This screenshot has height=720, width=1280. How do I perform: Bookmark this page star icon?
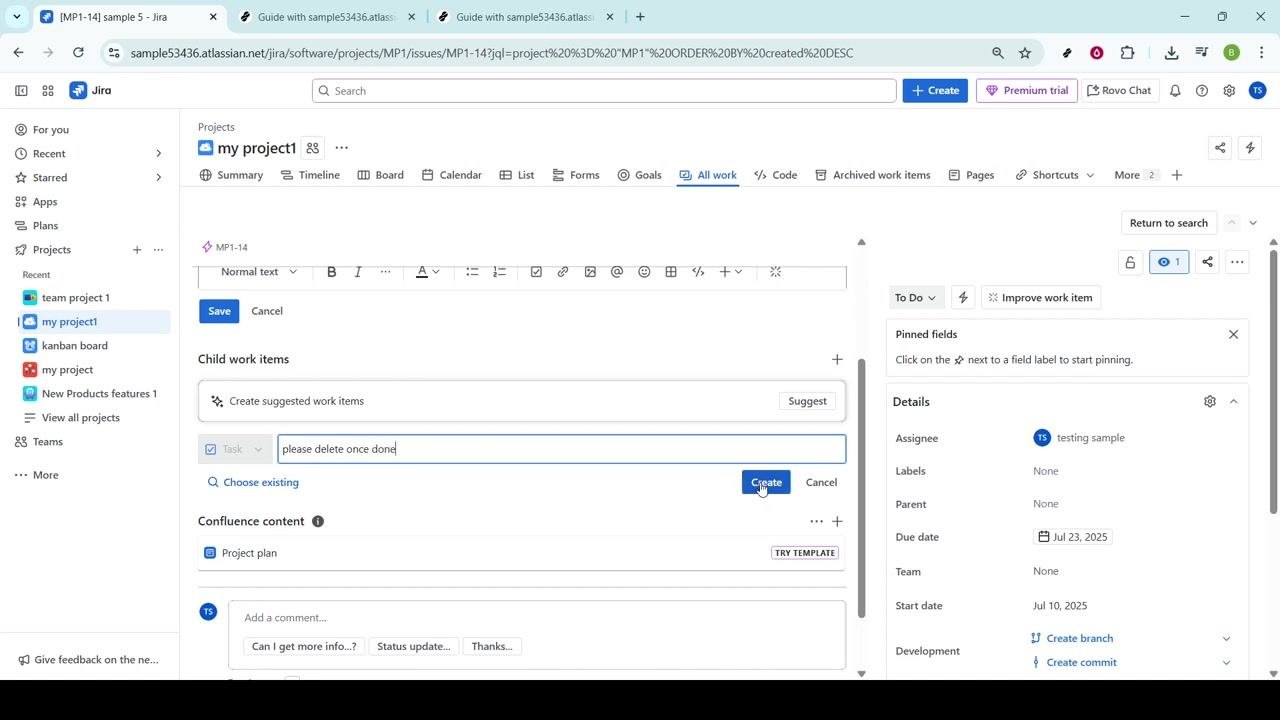coord(1025,52)
